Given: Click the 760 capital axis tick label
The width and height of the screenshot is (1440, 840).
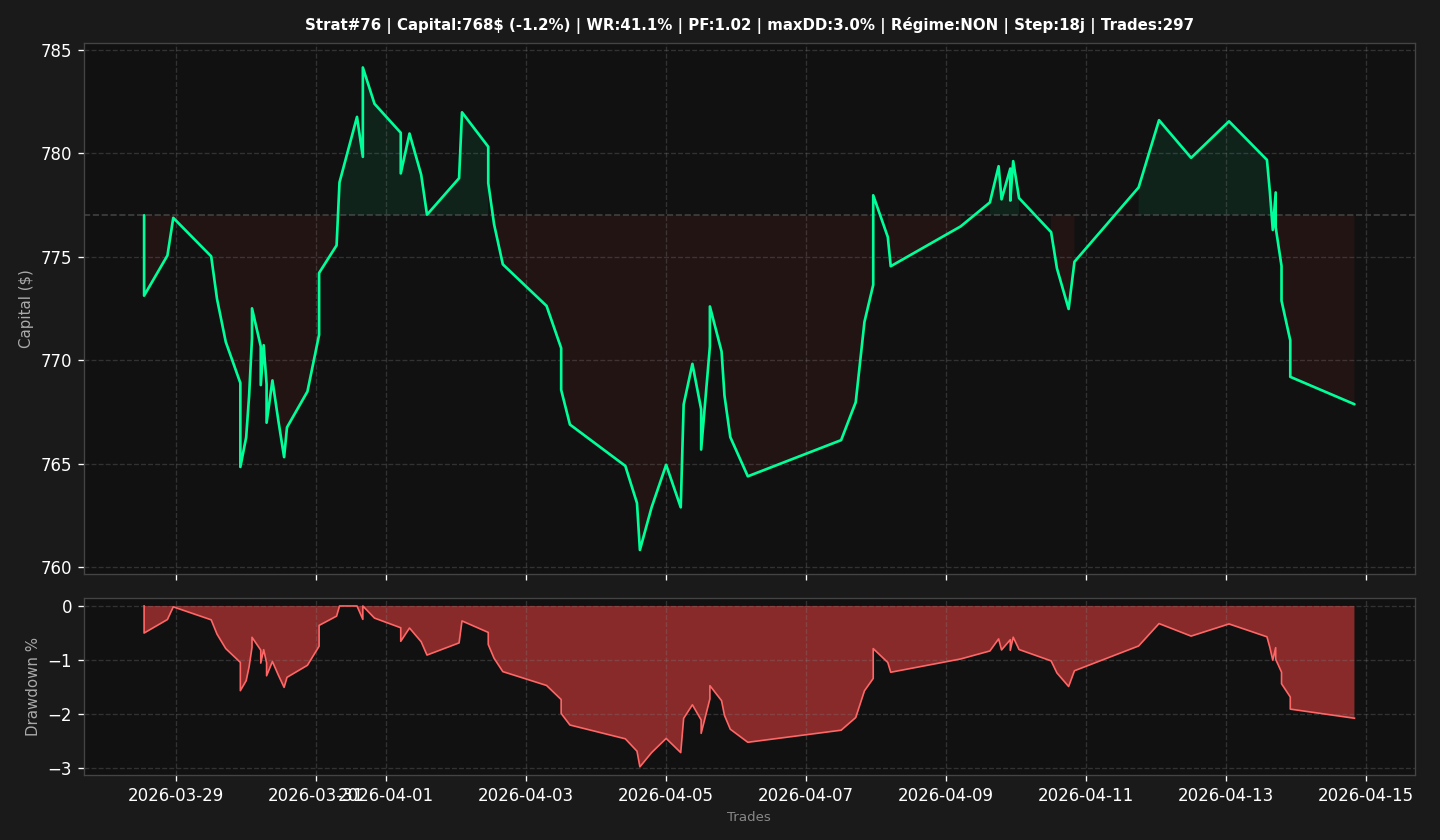Looking at the screenshot, I should tap(56, 568).
